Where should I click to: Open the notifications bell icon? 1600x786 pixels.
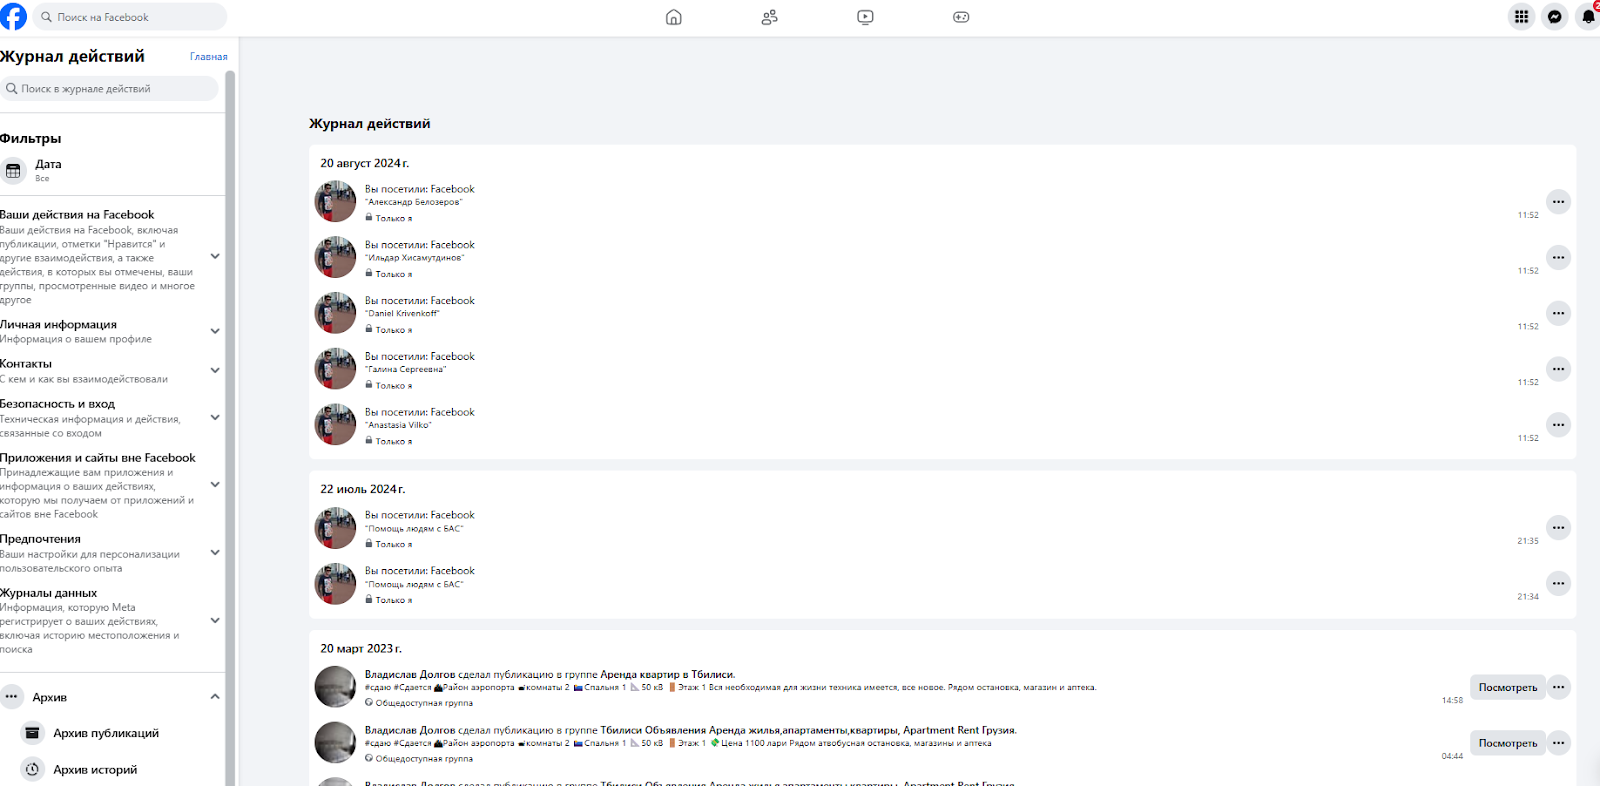point(1588,17)
